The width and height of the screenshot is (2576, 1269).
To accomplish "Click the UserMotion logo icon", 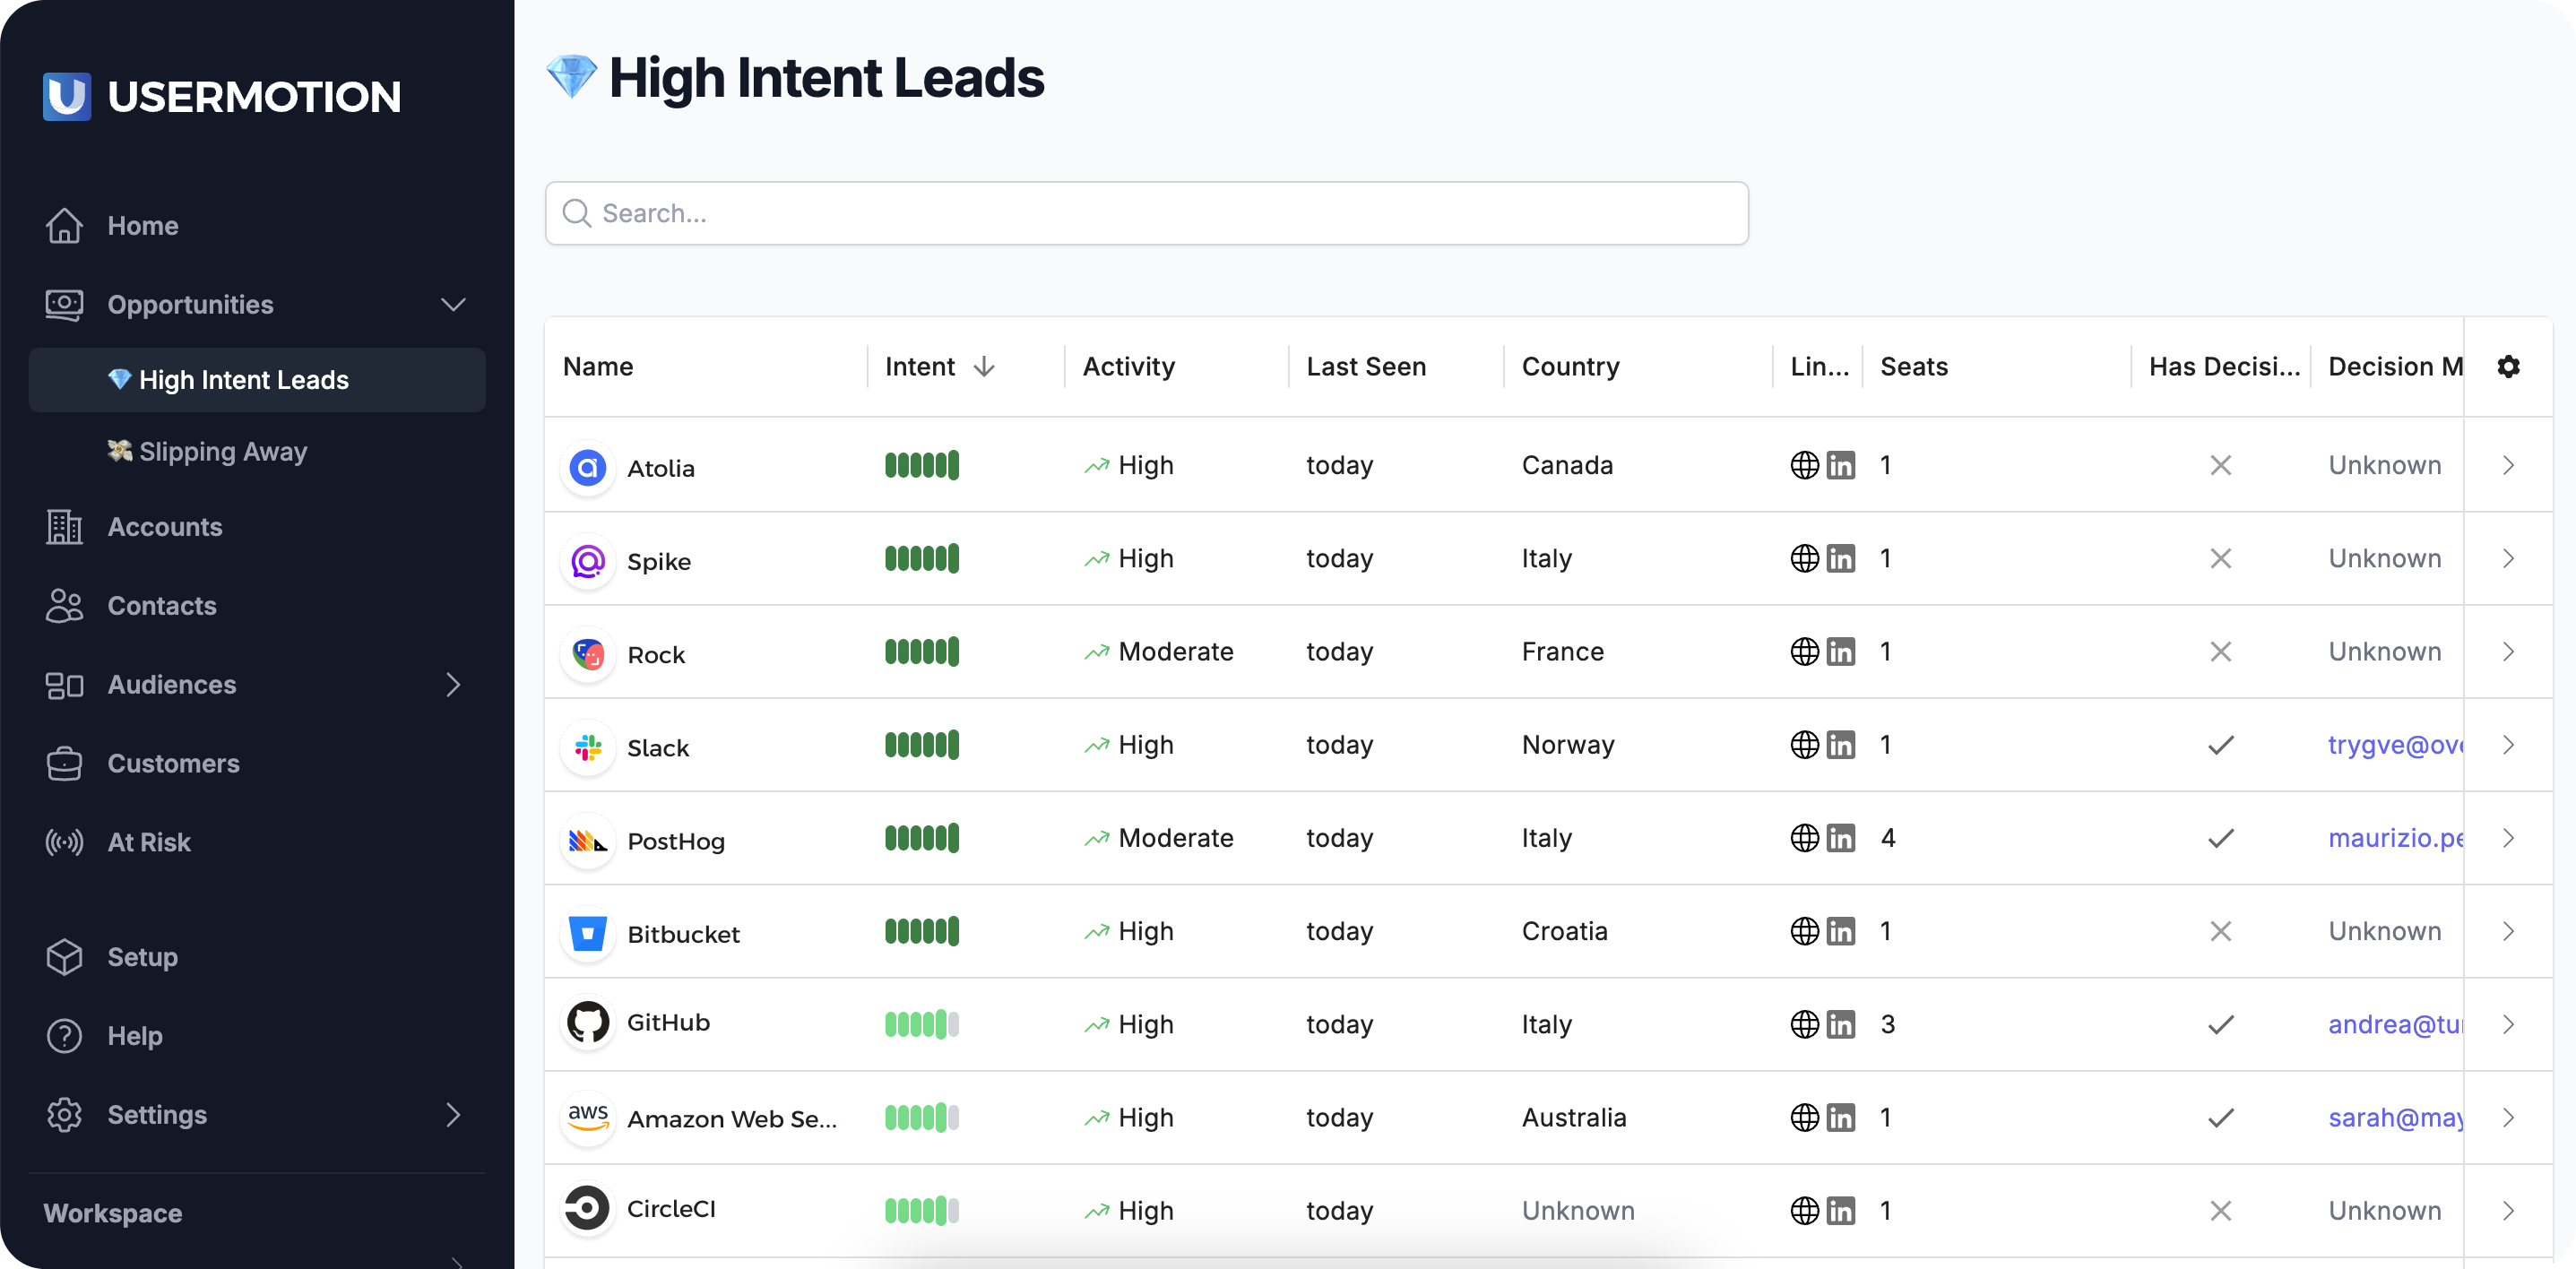I will (x=67, y=96).
